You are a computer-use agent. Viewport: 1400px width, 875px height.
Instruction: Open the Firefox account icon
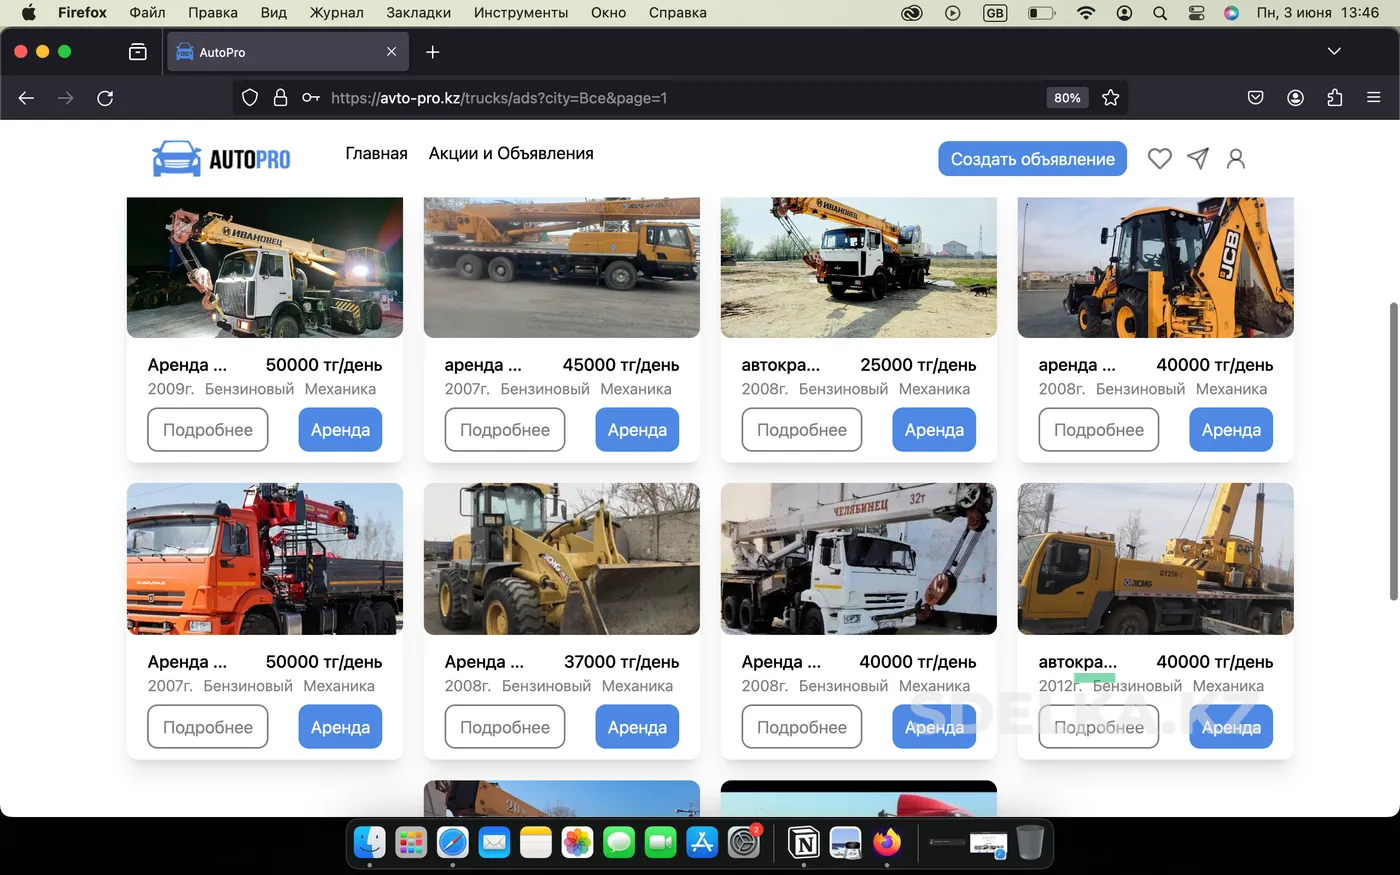coord(1295,98)
